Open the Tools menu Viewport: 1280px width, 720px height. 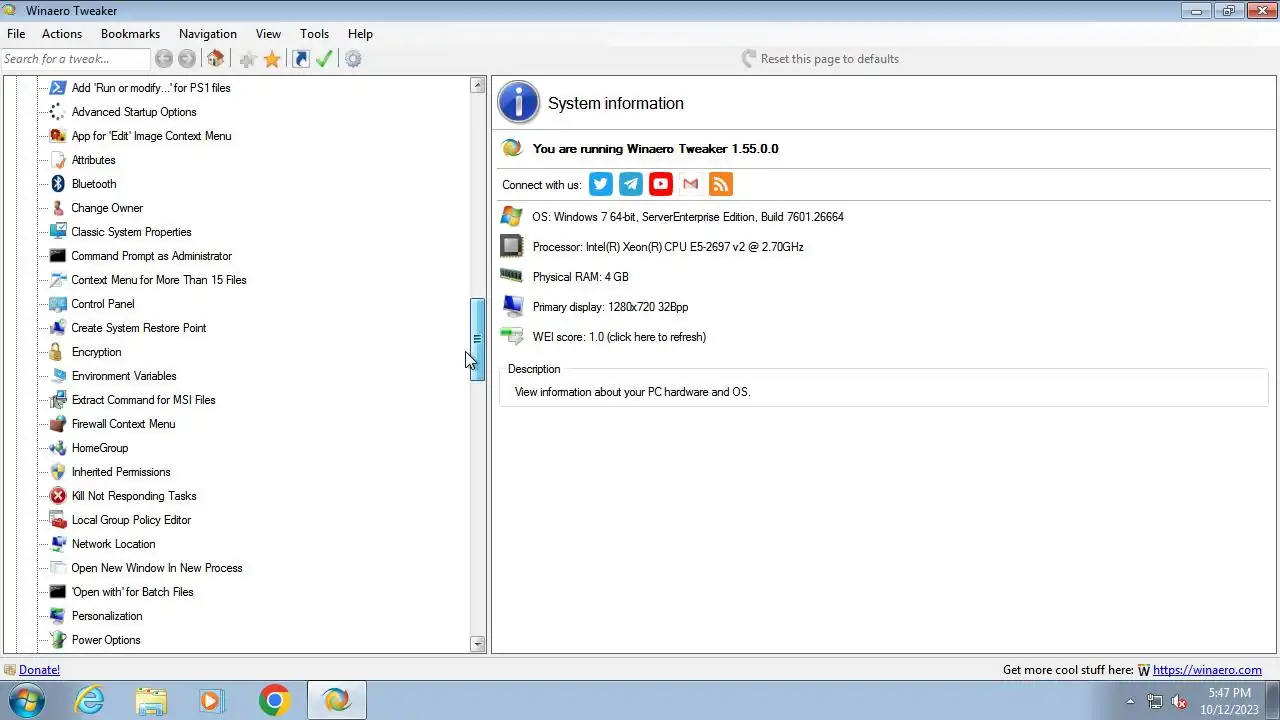click(314, 34)
